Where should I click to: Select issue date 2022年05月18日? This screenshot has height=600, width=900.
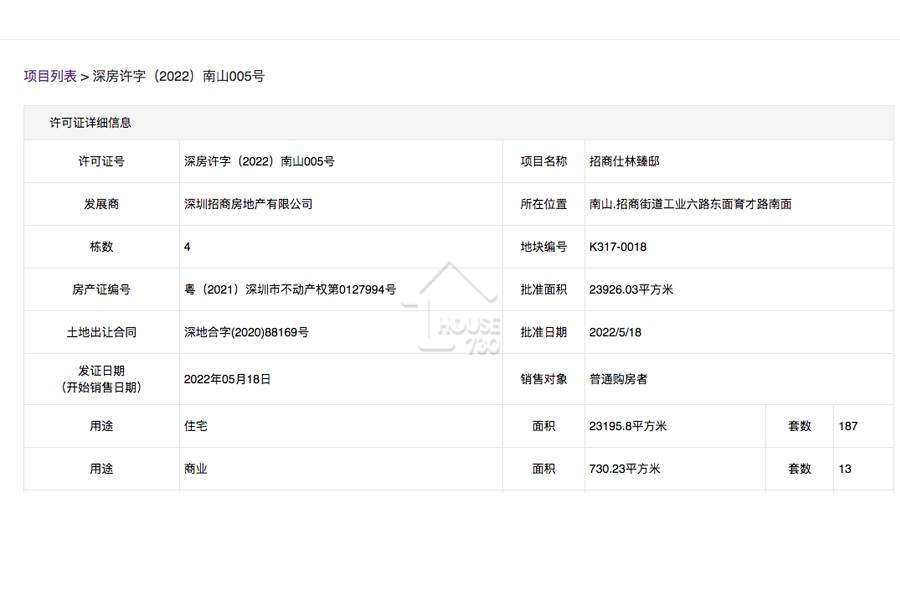pos(227,379)
